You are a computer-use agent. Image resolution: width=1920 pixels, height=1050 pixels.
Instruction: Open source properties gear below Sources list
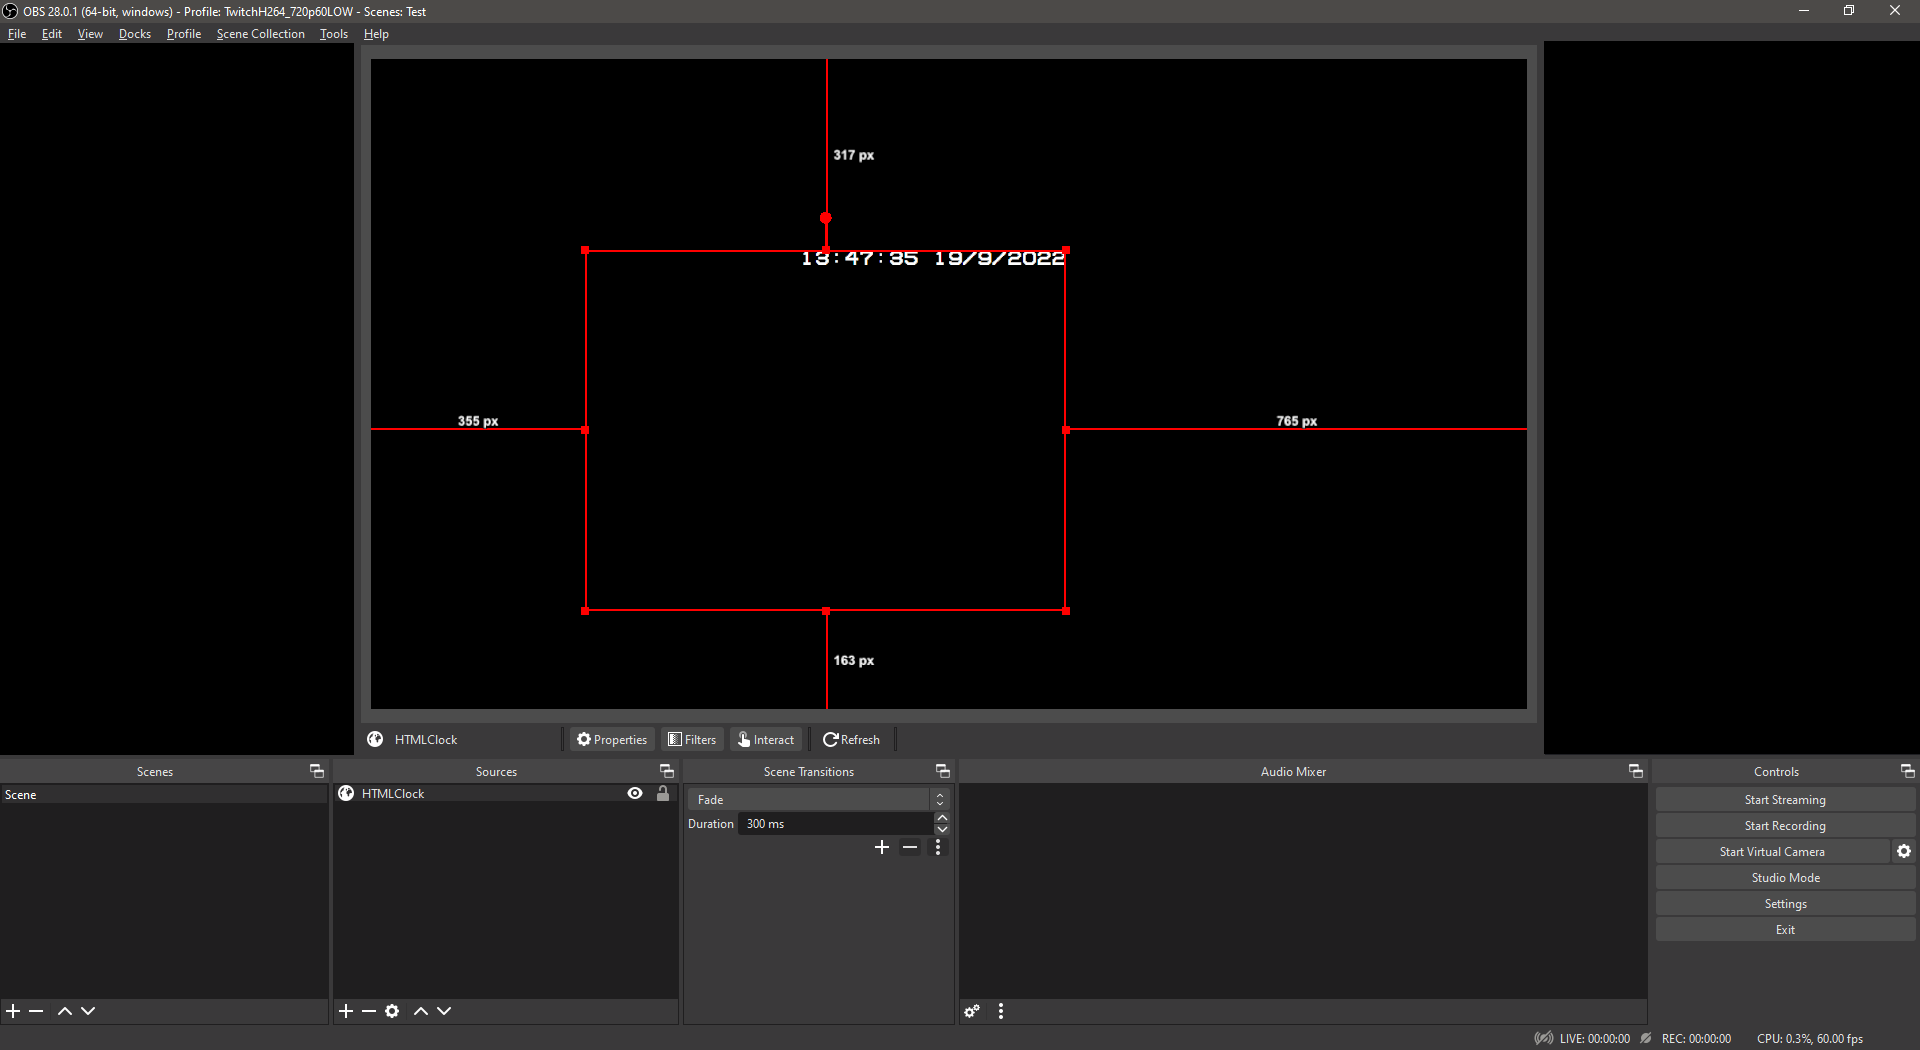pyautogui.click(x=392, y=1011)
